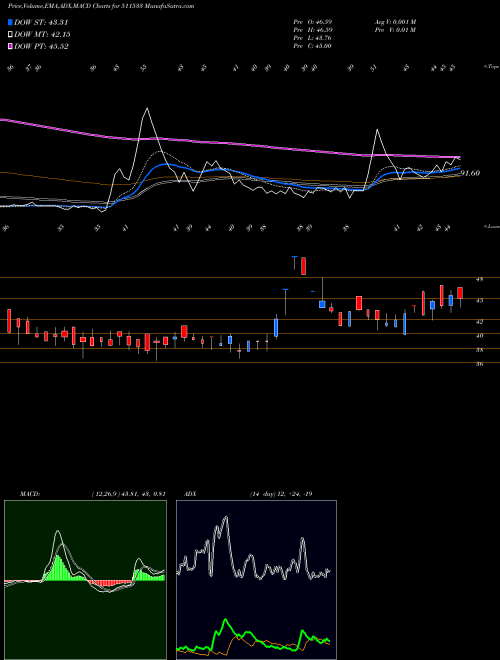Screen dimensions: 500x660
Task: Click the ADX (14 day) parameter values
Action: coord(281,494)
